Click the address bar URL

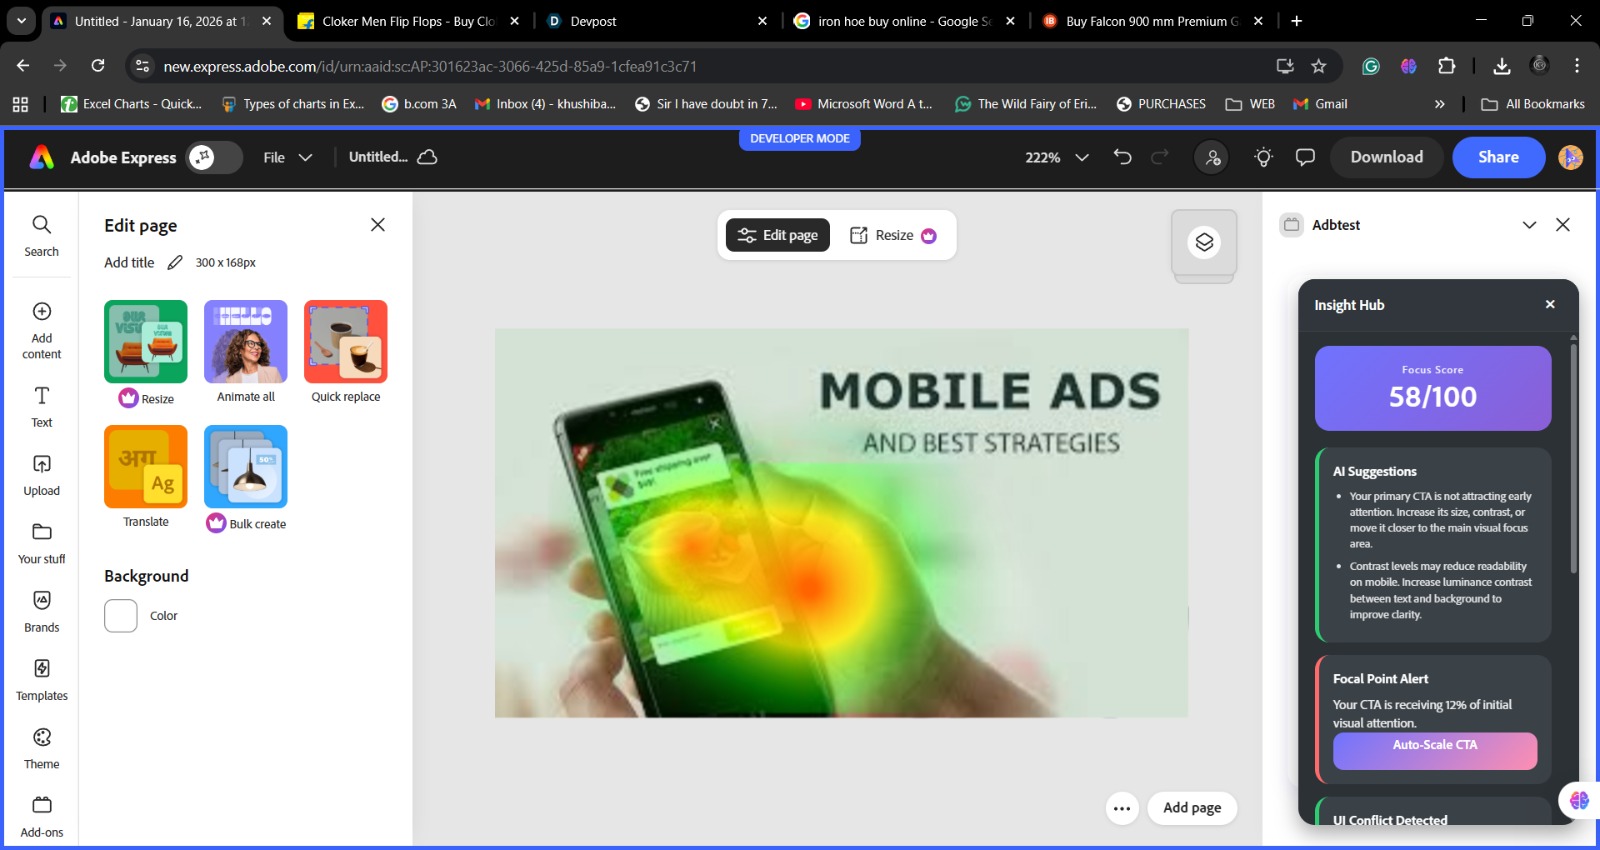[x=430, y=66]
